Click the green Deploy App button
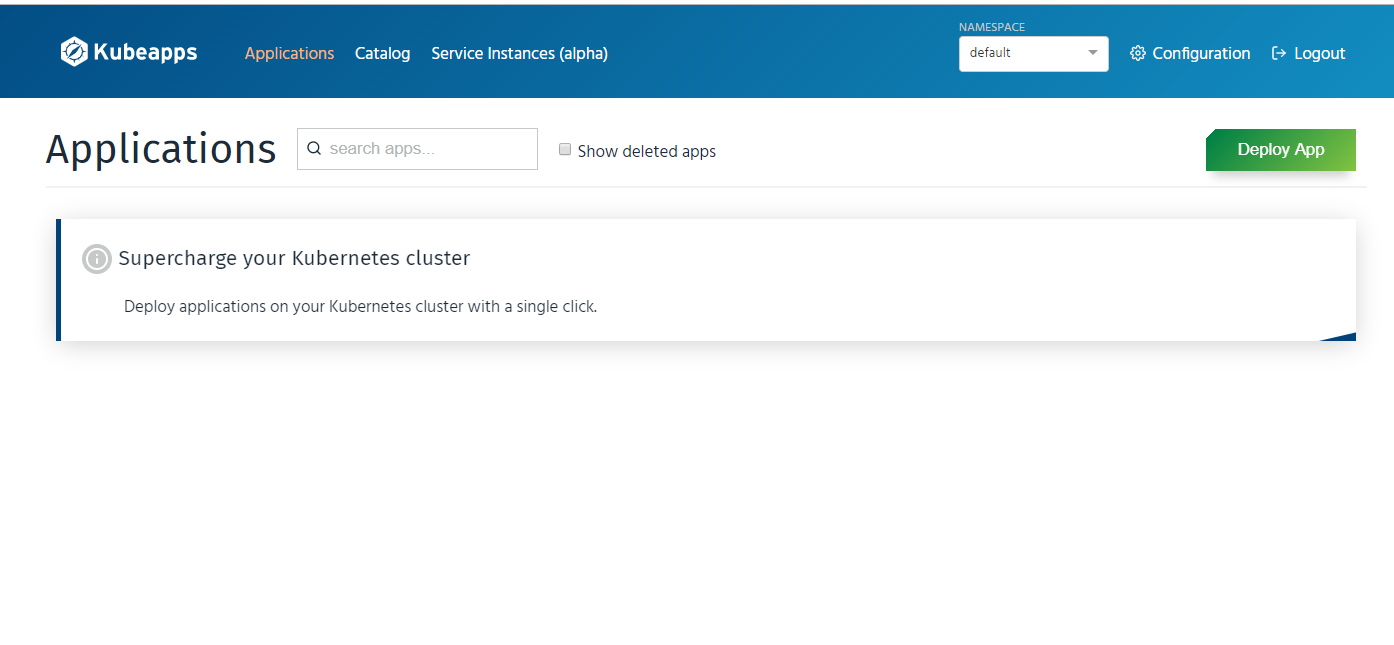1394x645 pixels. 1281,150
